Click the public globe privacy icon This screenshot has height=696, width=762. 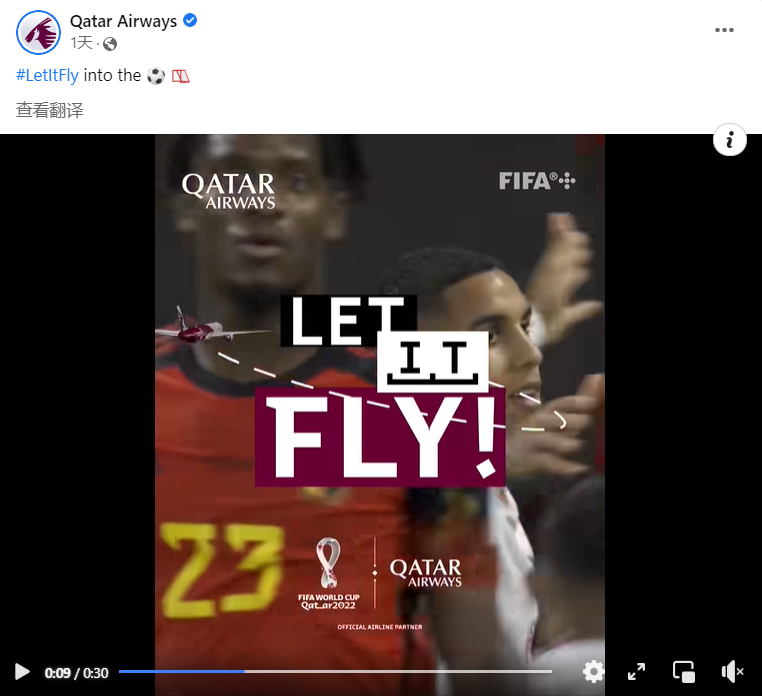click(110, 44)
